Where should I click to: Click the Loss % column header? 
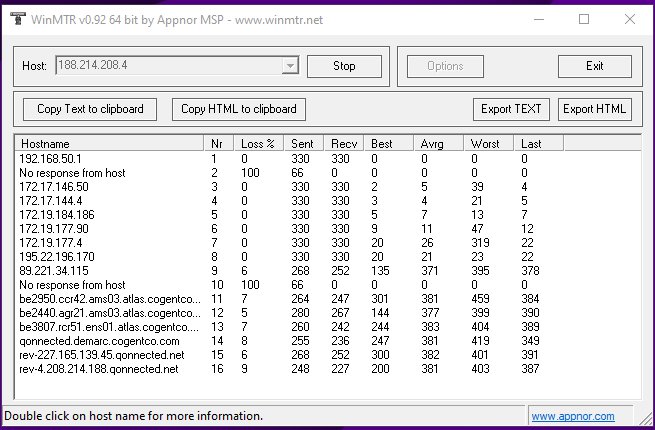259,143
